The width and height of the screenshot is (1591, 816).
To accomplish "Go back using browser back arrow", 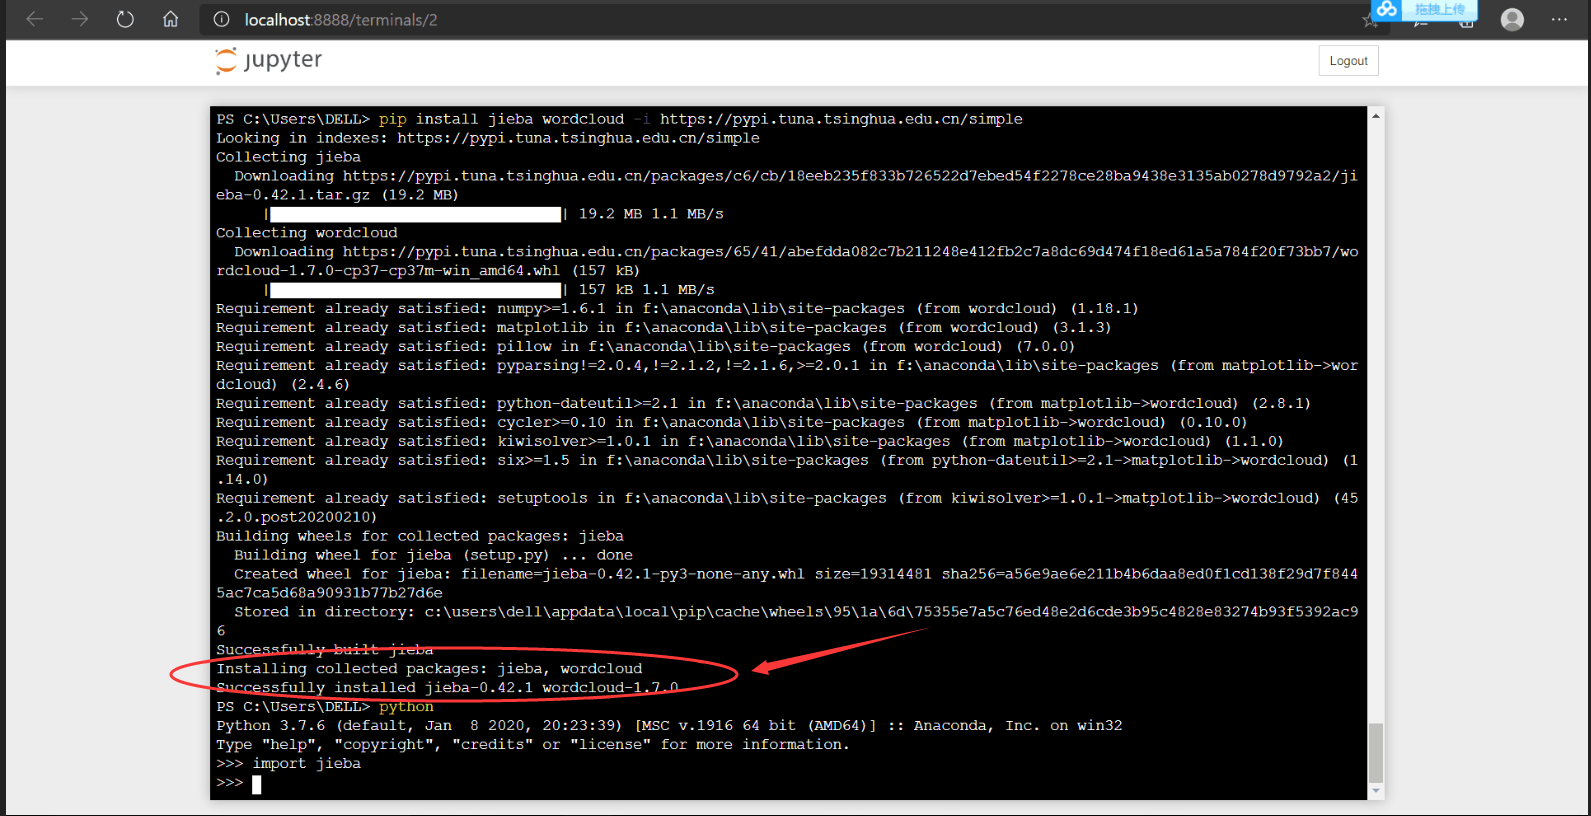I will (x=35, y=19).
